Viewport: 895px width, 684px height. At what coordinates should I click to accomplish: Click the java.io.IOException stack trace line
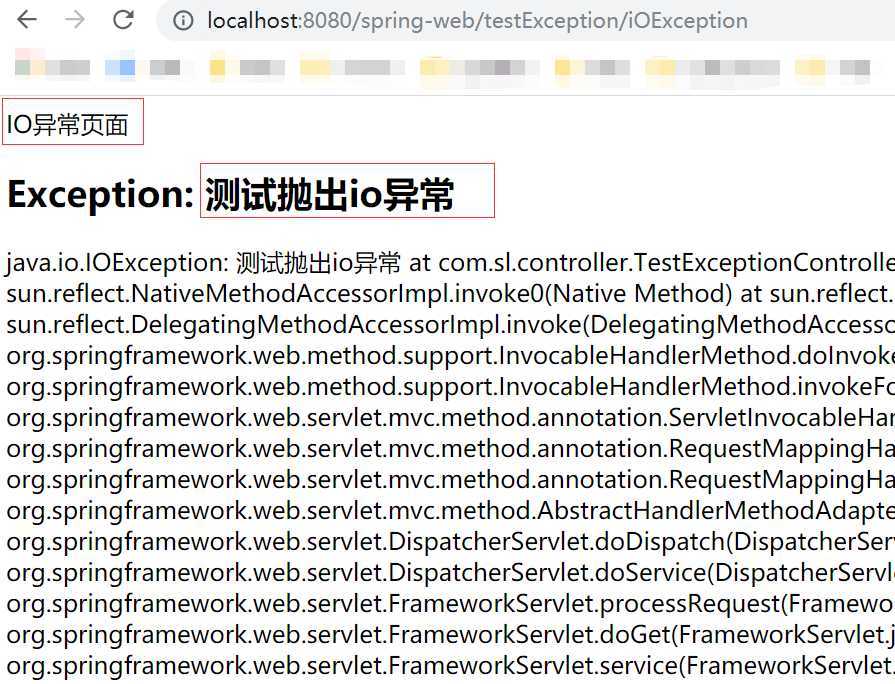click(450, 263)
